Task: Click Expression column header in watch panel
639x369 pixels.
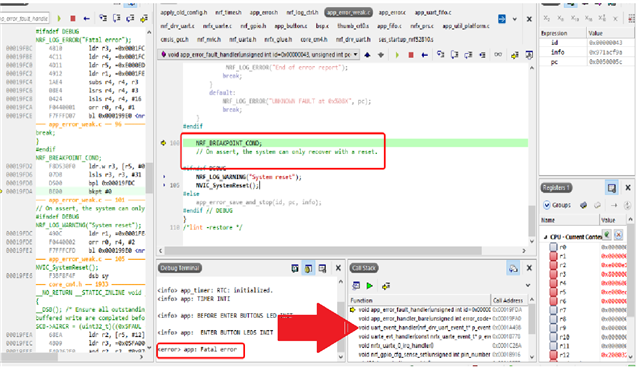Action: tap(563, 33)
